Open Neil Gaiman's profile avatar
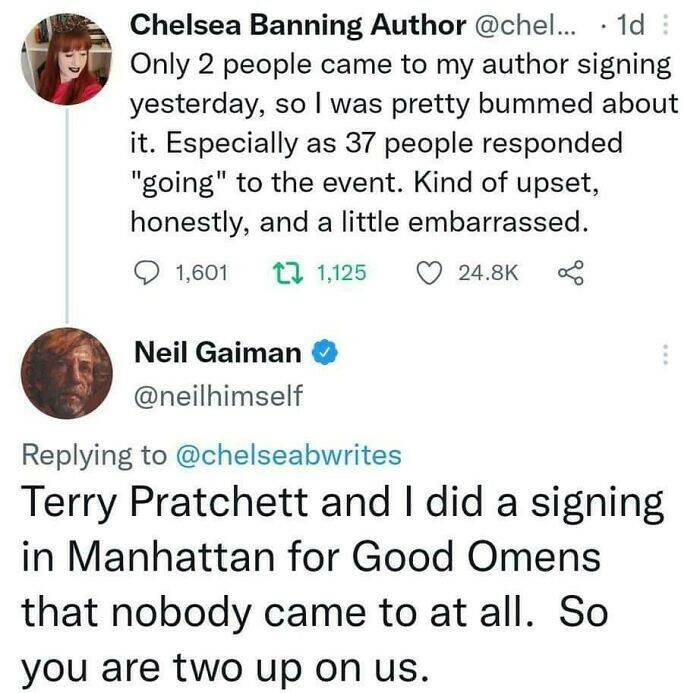700x693 pixels. [66, 372]
